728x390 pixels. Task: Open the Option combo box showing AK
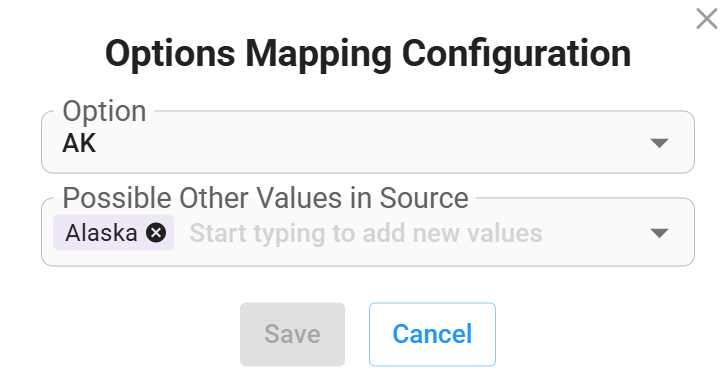click(368, 142)
